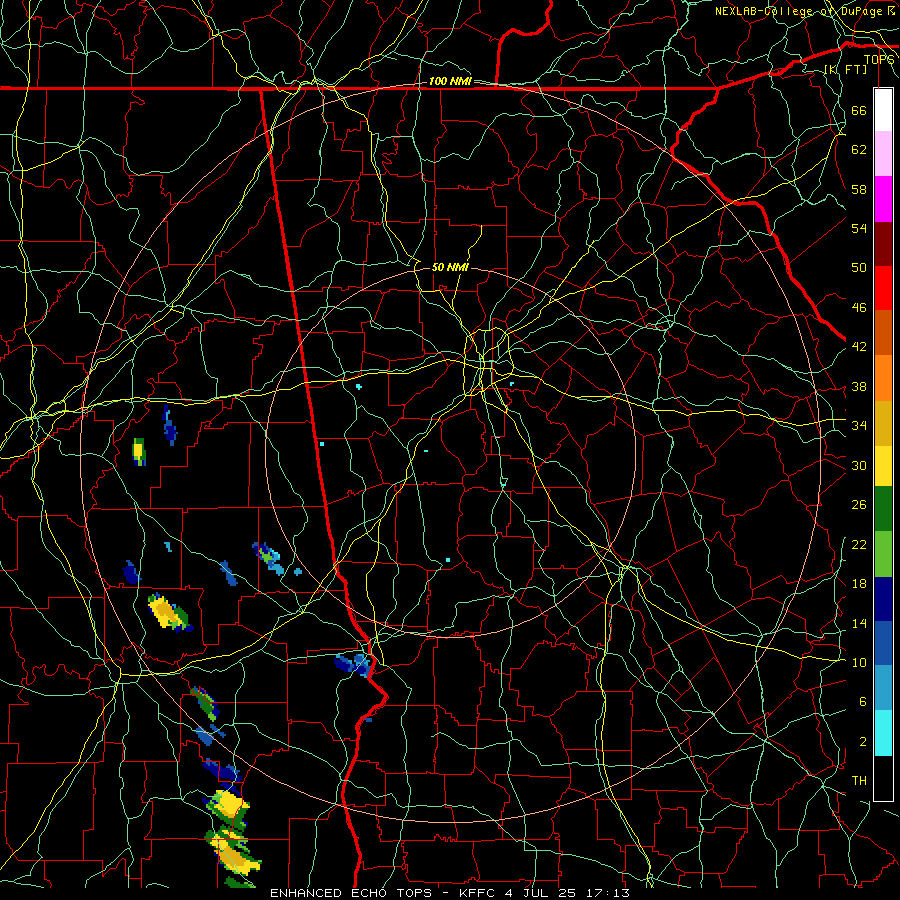Click the white 66 kft legend swatch
The image size is (900, 900).
coord(883,110)
